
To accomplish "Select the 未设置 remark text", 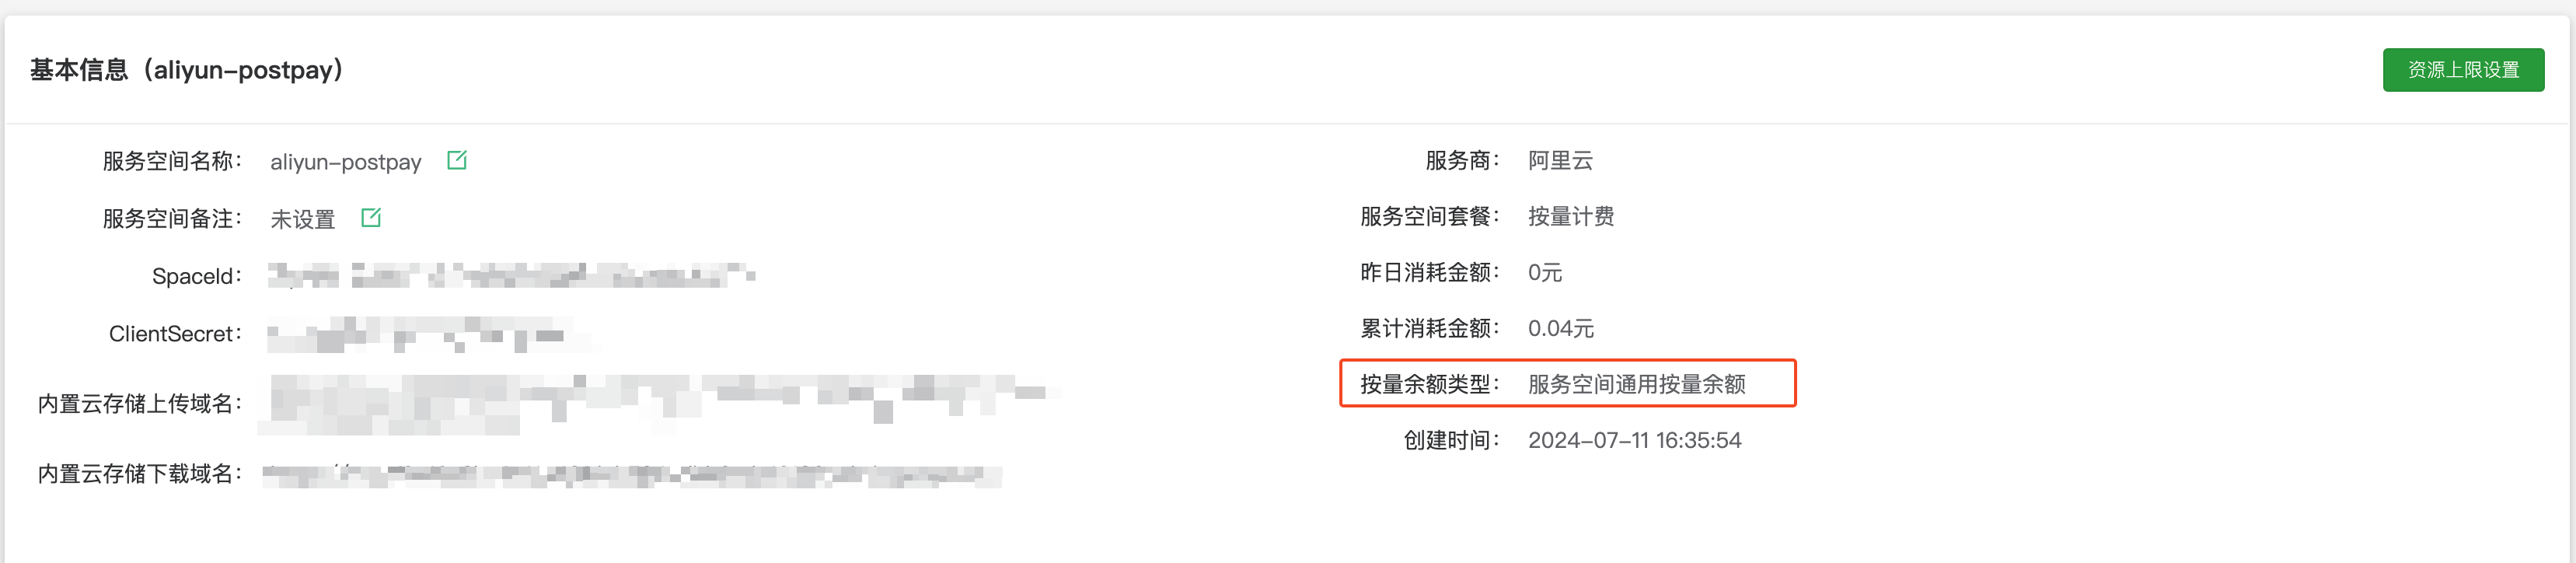I will (303, 218).
